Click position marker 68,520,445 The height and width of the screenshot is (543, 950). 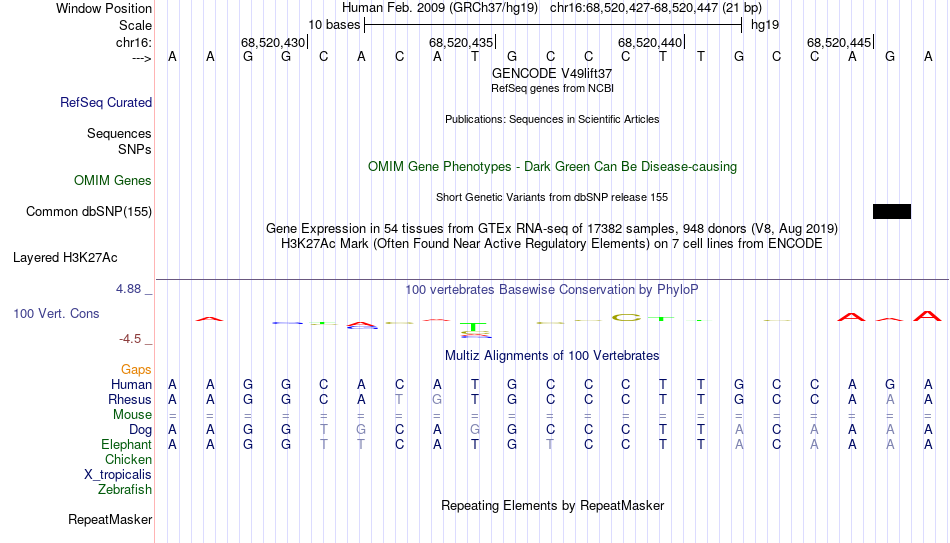click(840, 42)
